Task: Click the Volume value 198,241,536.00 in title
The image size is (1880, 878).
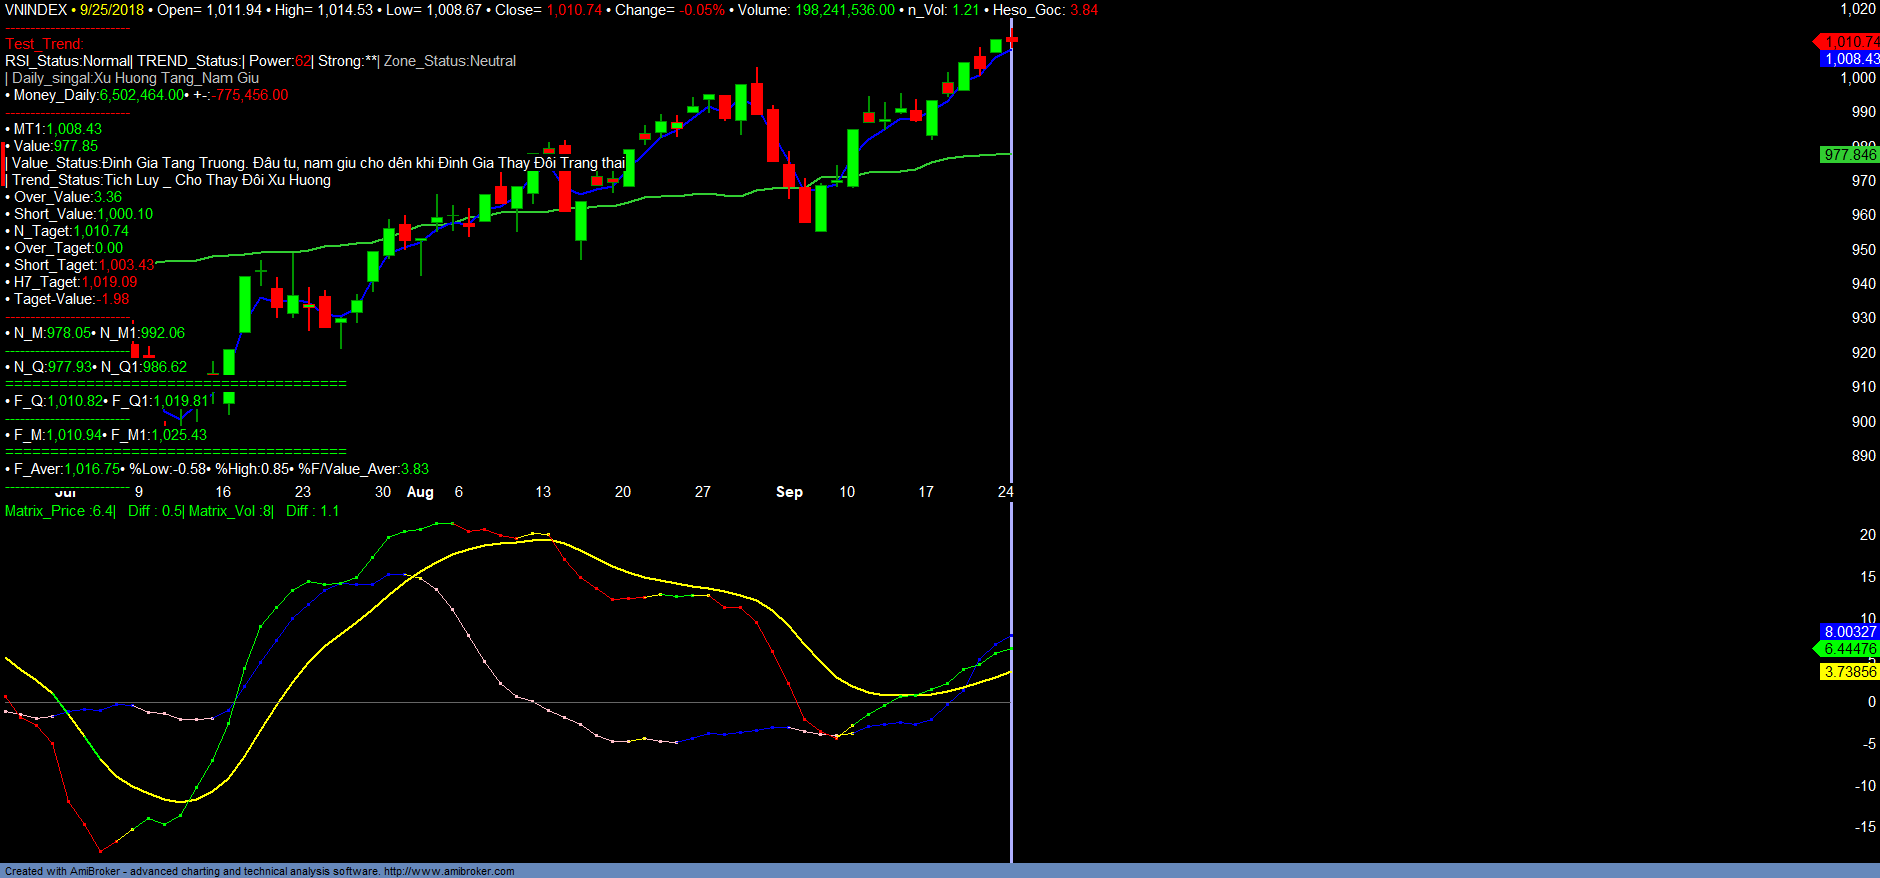Action: click(x=844, y=10)
